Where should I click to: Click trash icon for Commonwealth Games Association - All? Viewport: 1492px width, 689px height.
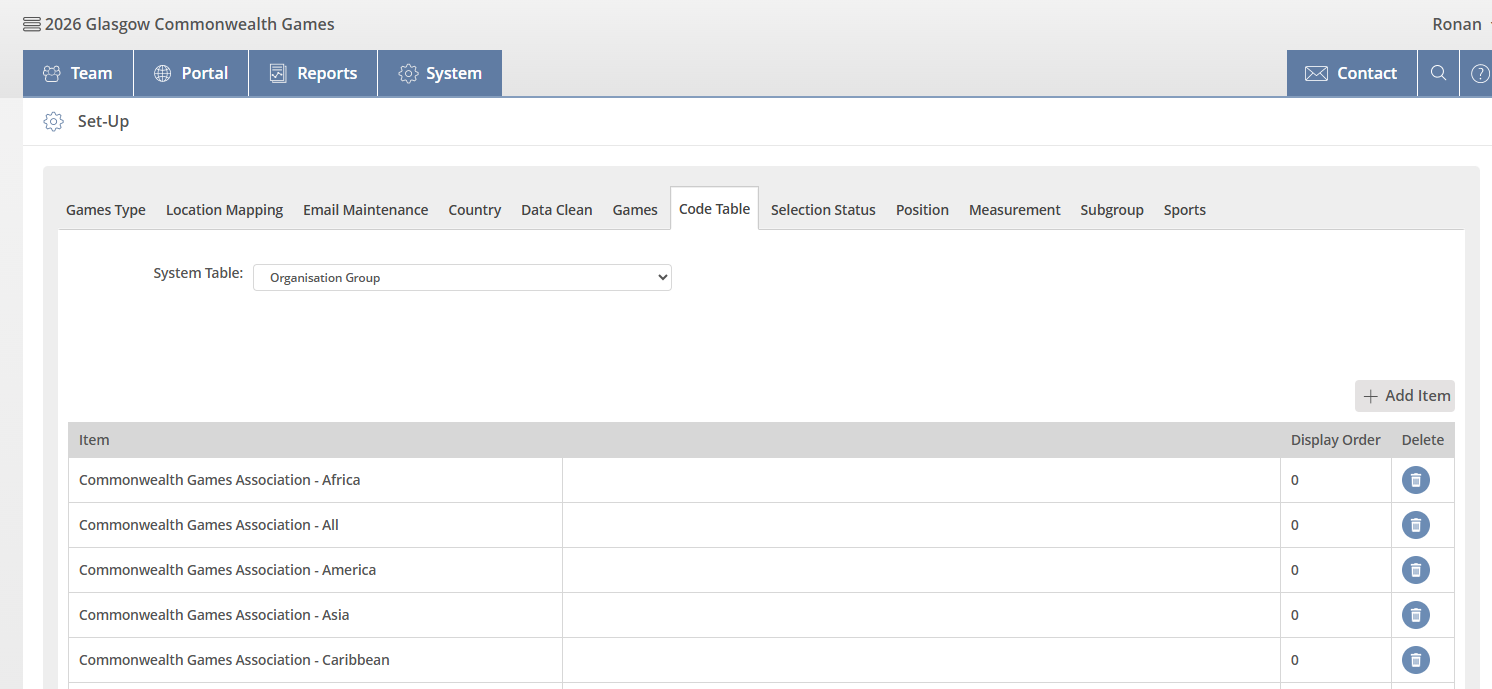pos(1415,525)
